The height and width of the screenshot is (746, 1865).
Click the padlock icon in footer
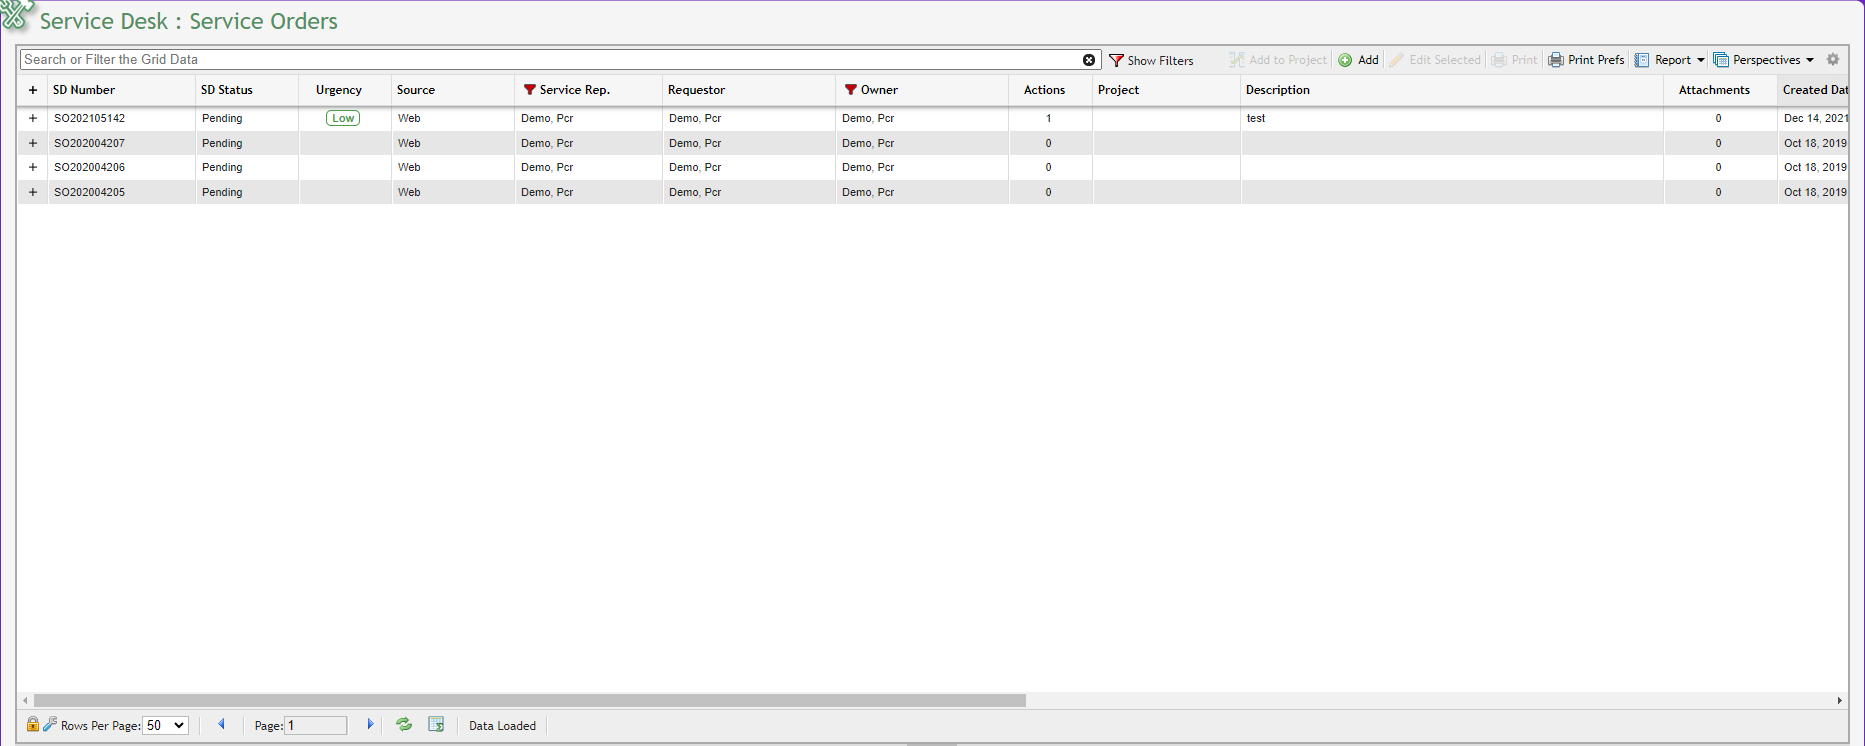point(32,725)
